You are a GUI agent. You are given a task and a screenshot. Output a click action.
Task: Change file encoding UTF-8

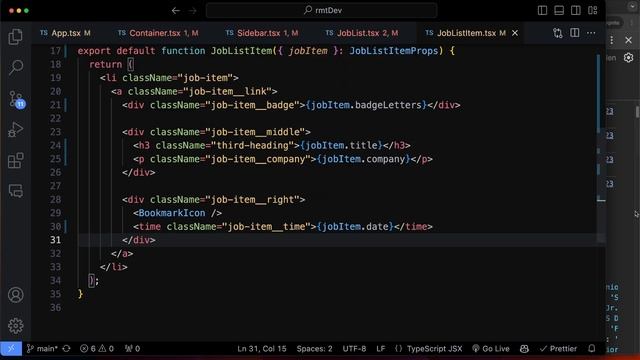pos(354,349)
